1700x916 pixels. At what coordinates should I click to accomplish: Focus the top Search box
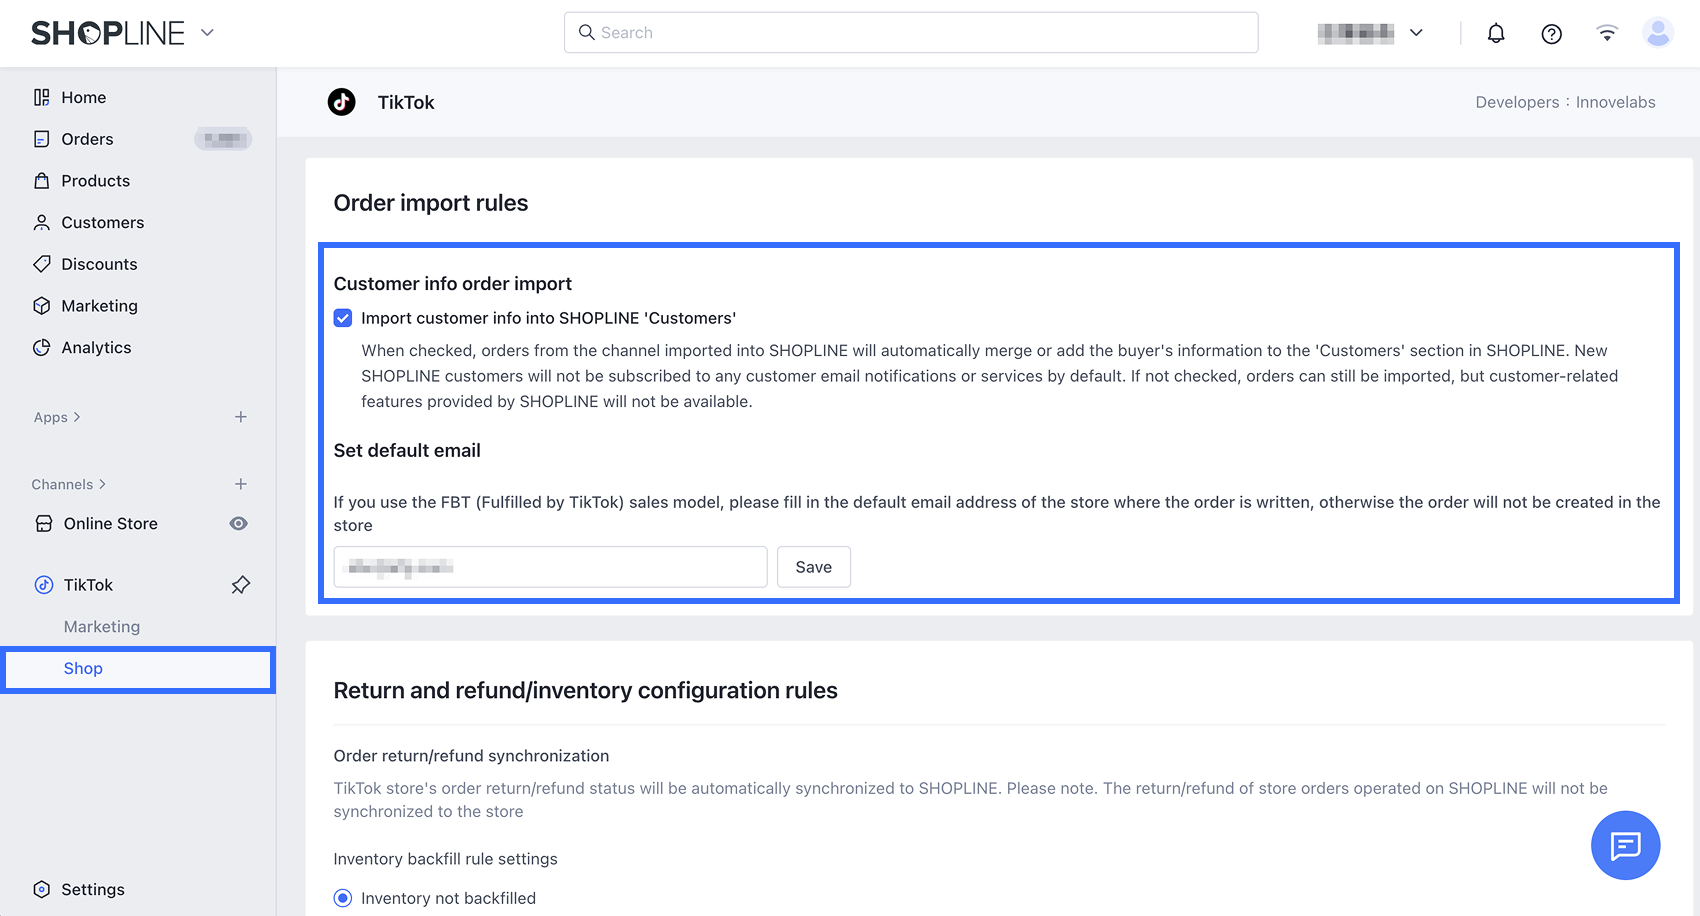[910, 33]
